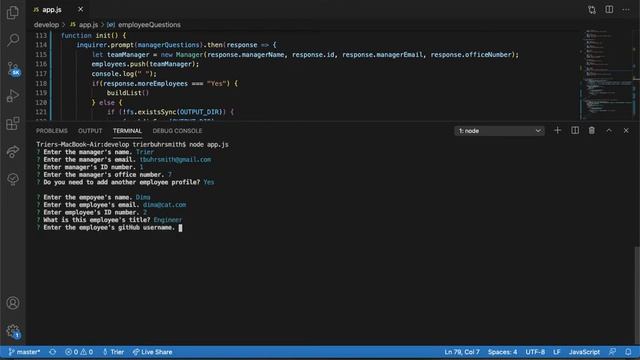Click the terminal cursor after 'gitHub username.'
The image size is (640, 360).
[x=180, y=228]
